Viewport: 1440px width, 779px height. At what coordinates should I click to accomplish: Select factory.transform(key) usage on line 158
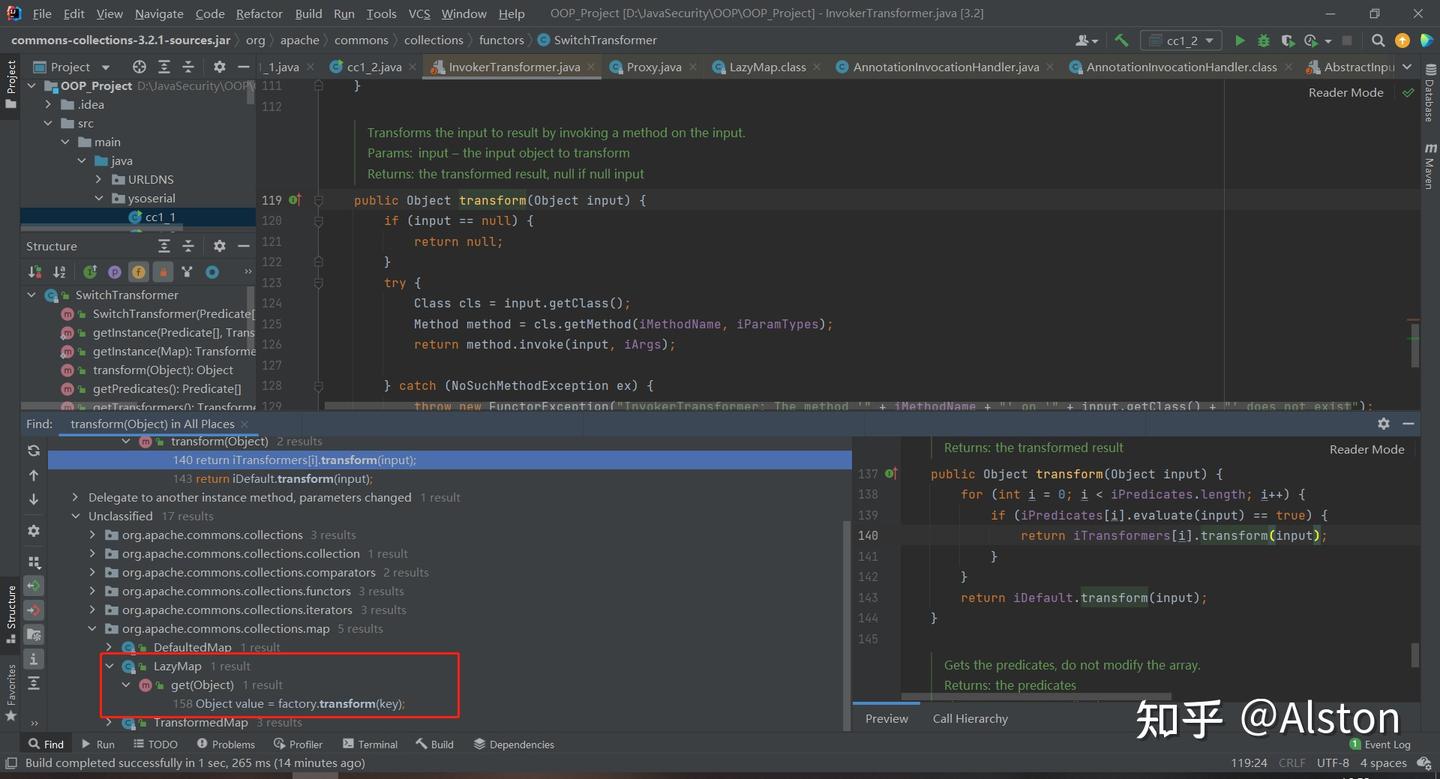tap(289, 704)
